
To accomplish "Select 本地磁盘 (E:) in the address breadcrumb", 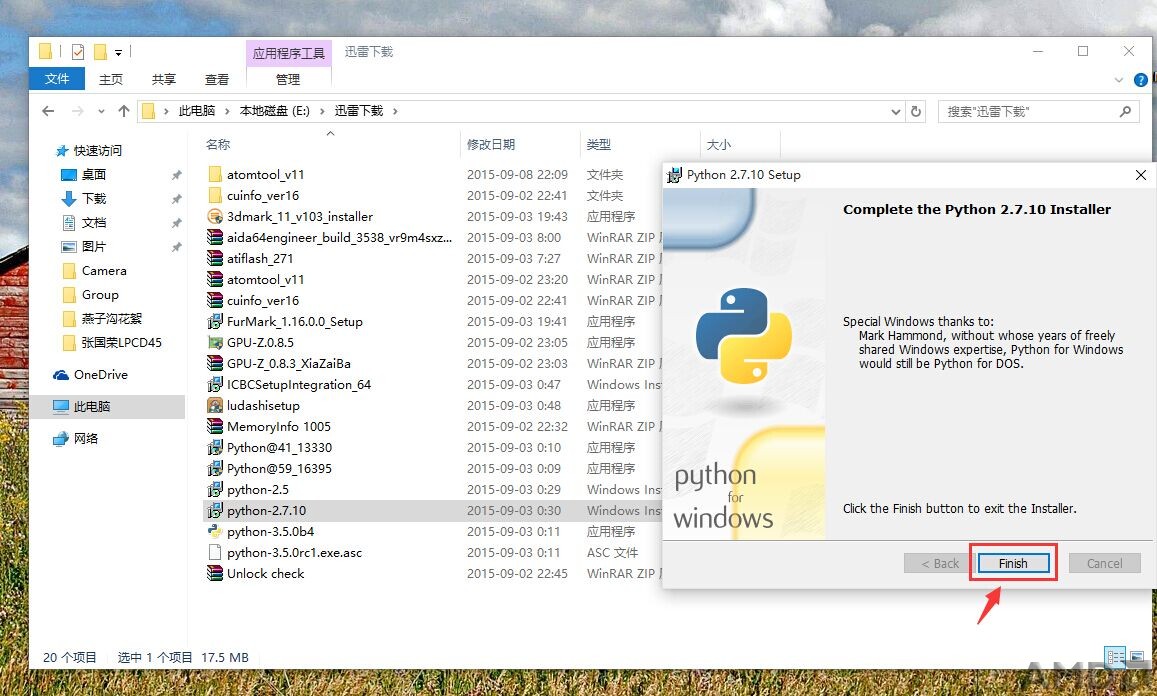I will pos(274,111).
